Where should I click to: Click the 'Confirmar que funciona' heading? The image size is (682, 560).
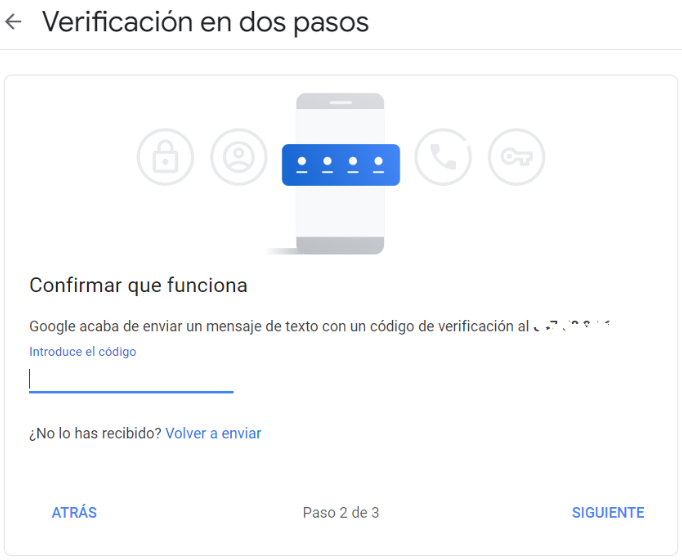pyautogui.click(x=138, y=286)
